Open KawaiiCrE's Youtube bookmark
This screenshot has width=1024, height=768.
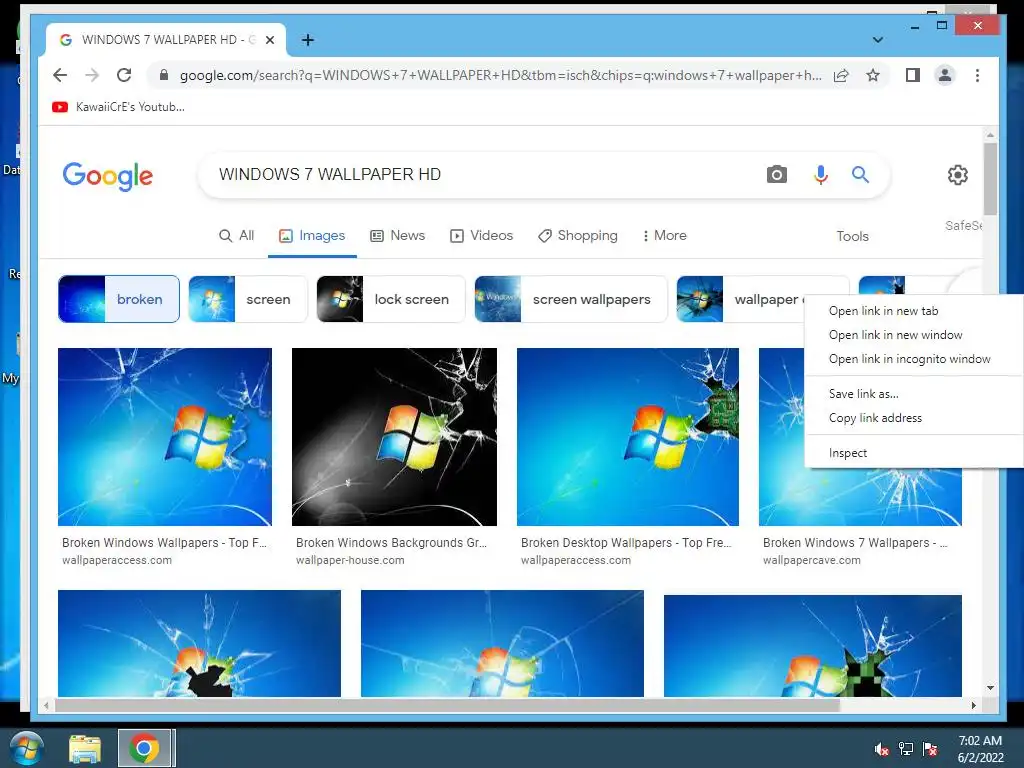coord(119,106)
